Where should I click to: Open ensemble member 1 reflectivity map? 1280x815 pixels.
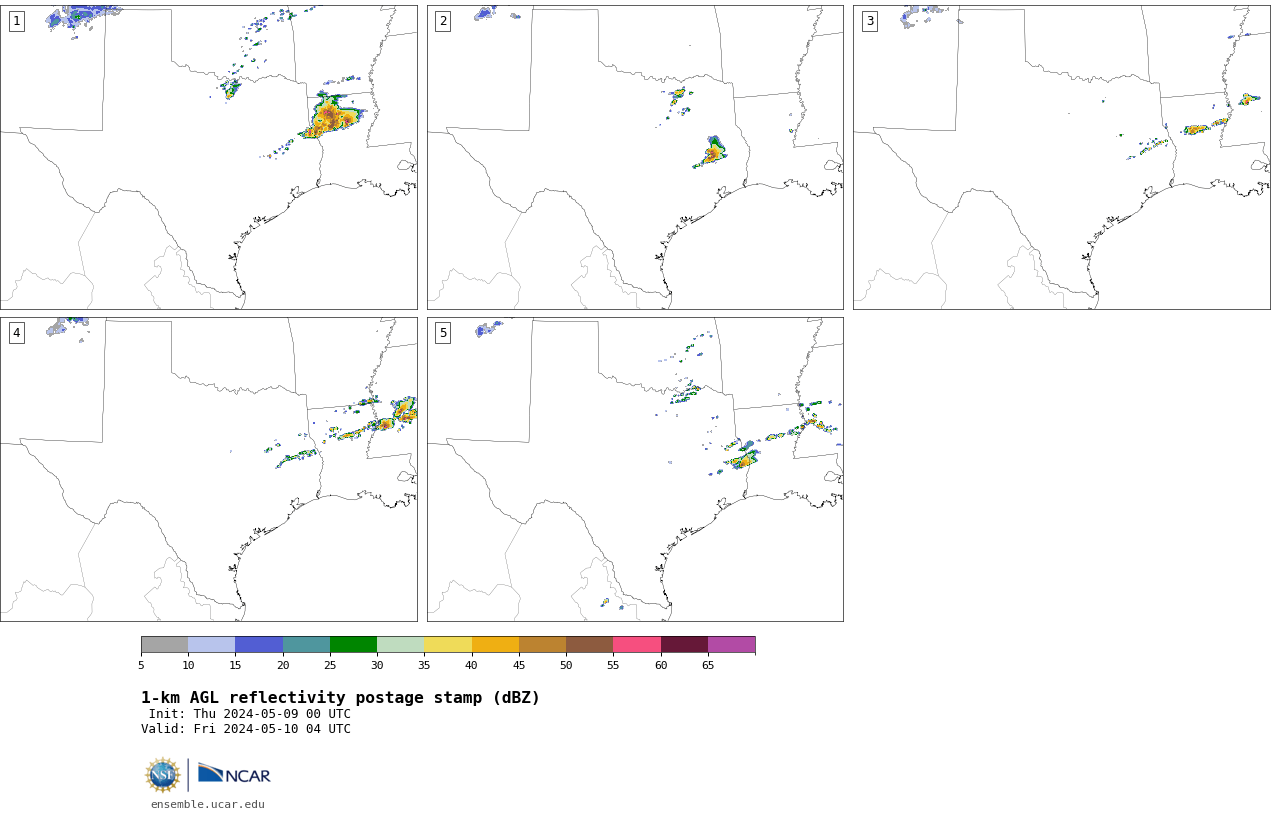click(209, 157)
